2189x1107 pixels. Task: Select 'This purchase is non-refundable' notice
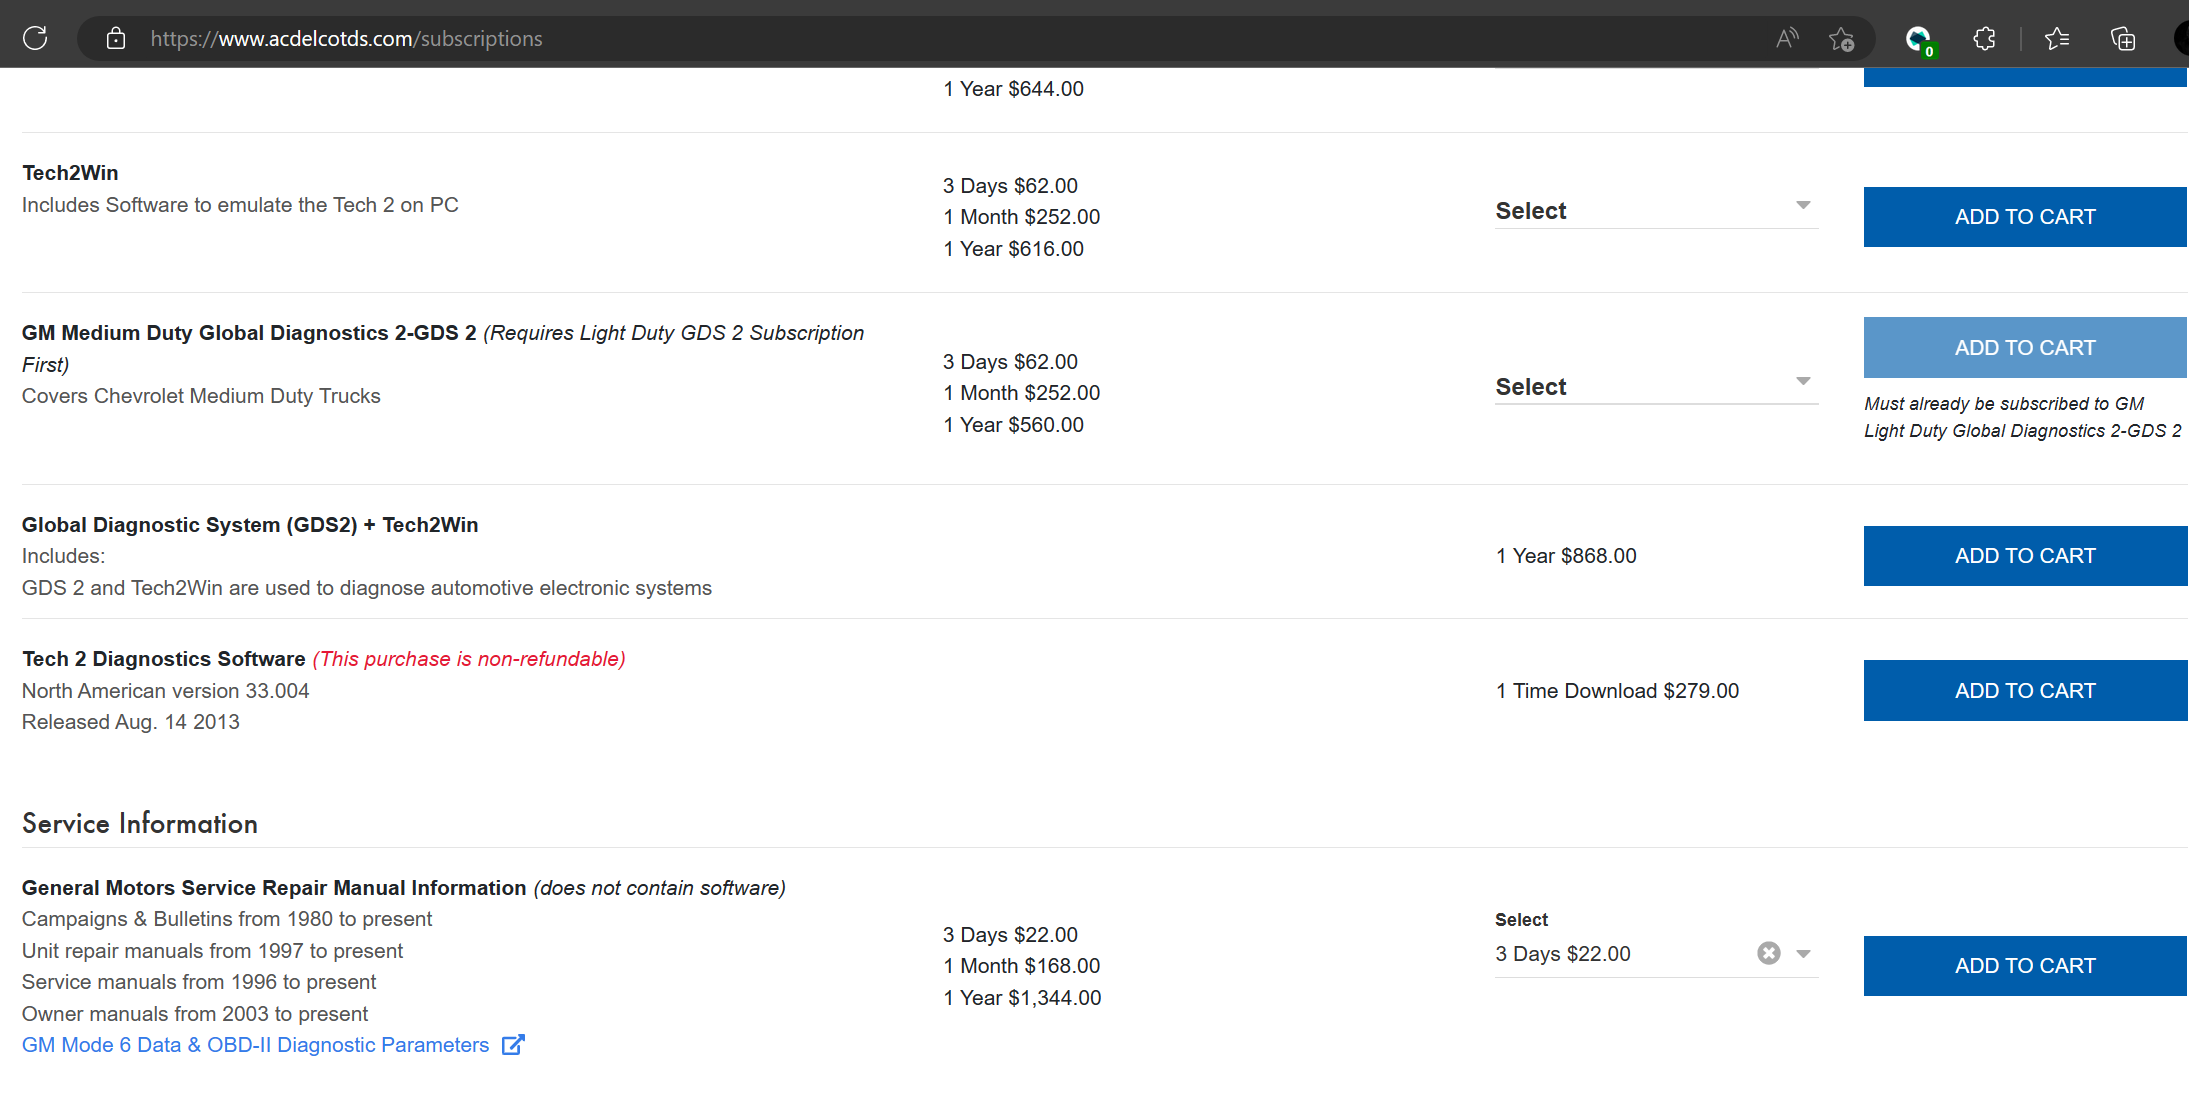(469, 659)
